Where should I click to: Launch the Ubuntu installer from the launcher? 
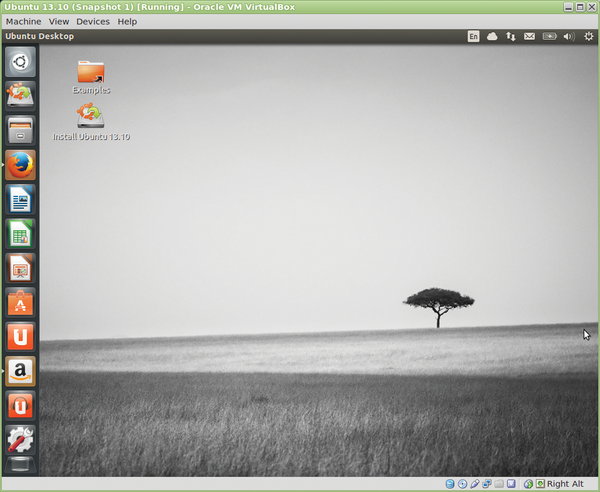tap(20, 96)
